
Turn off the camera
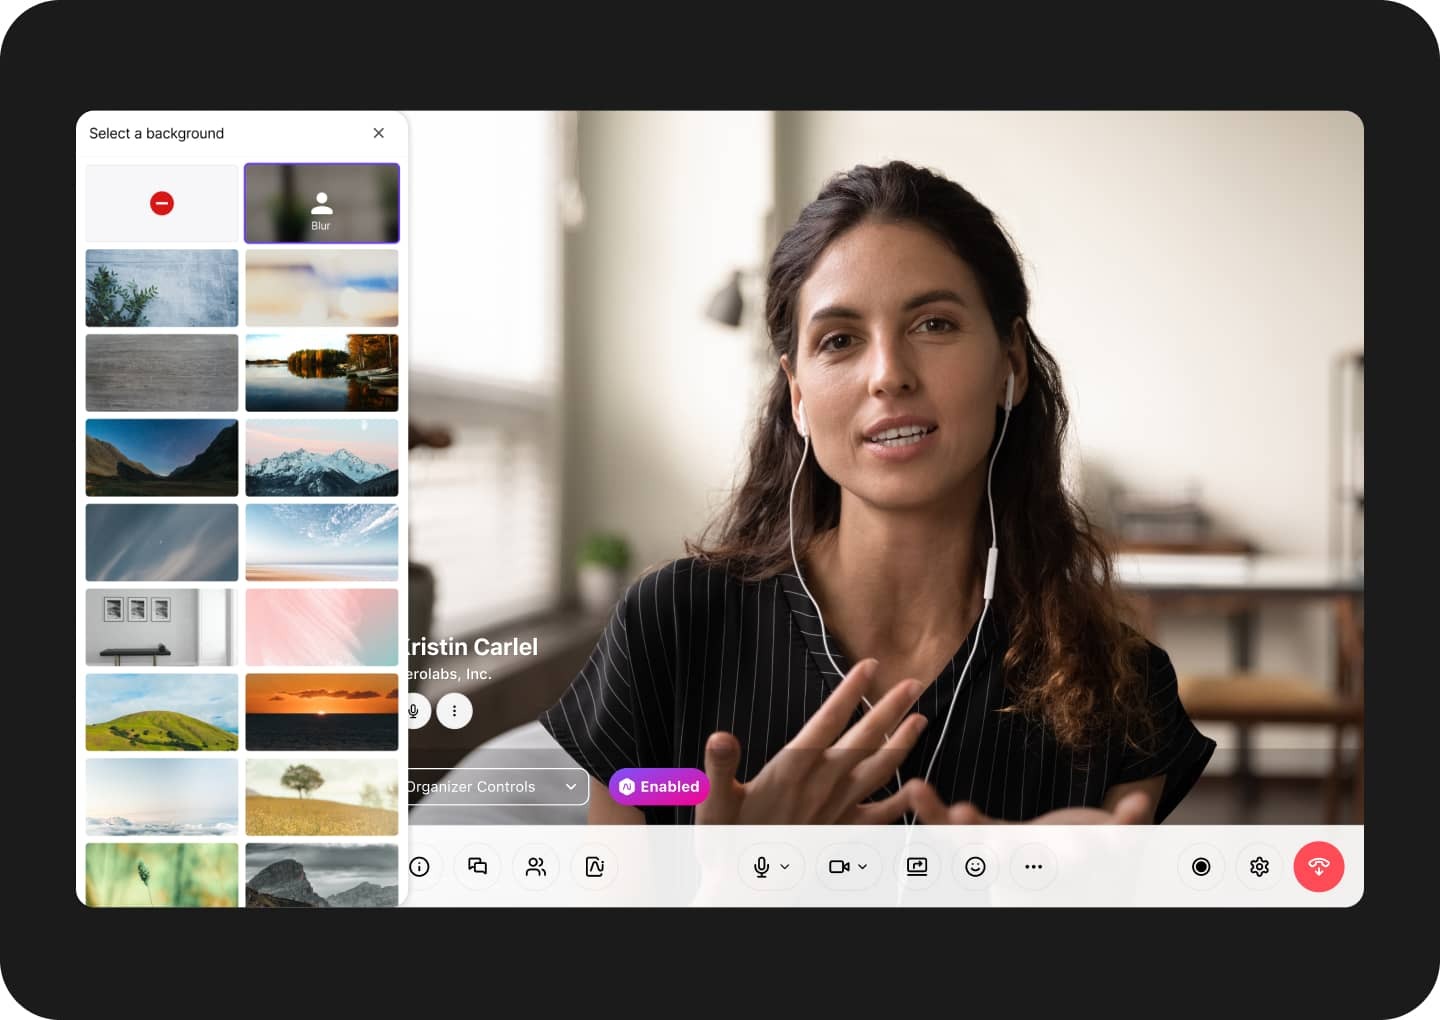(x=839, y=867)
